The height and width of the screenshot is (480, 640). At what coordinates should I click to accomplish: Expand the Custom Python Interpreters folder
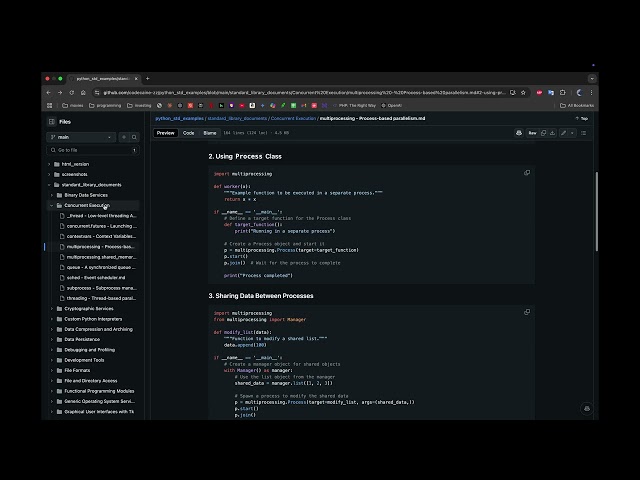[x=52, y=319]
